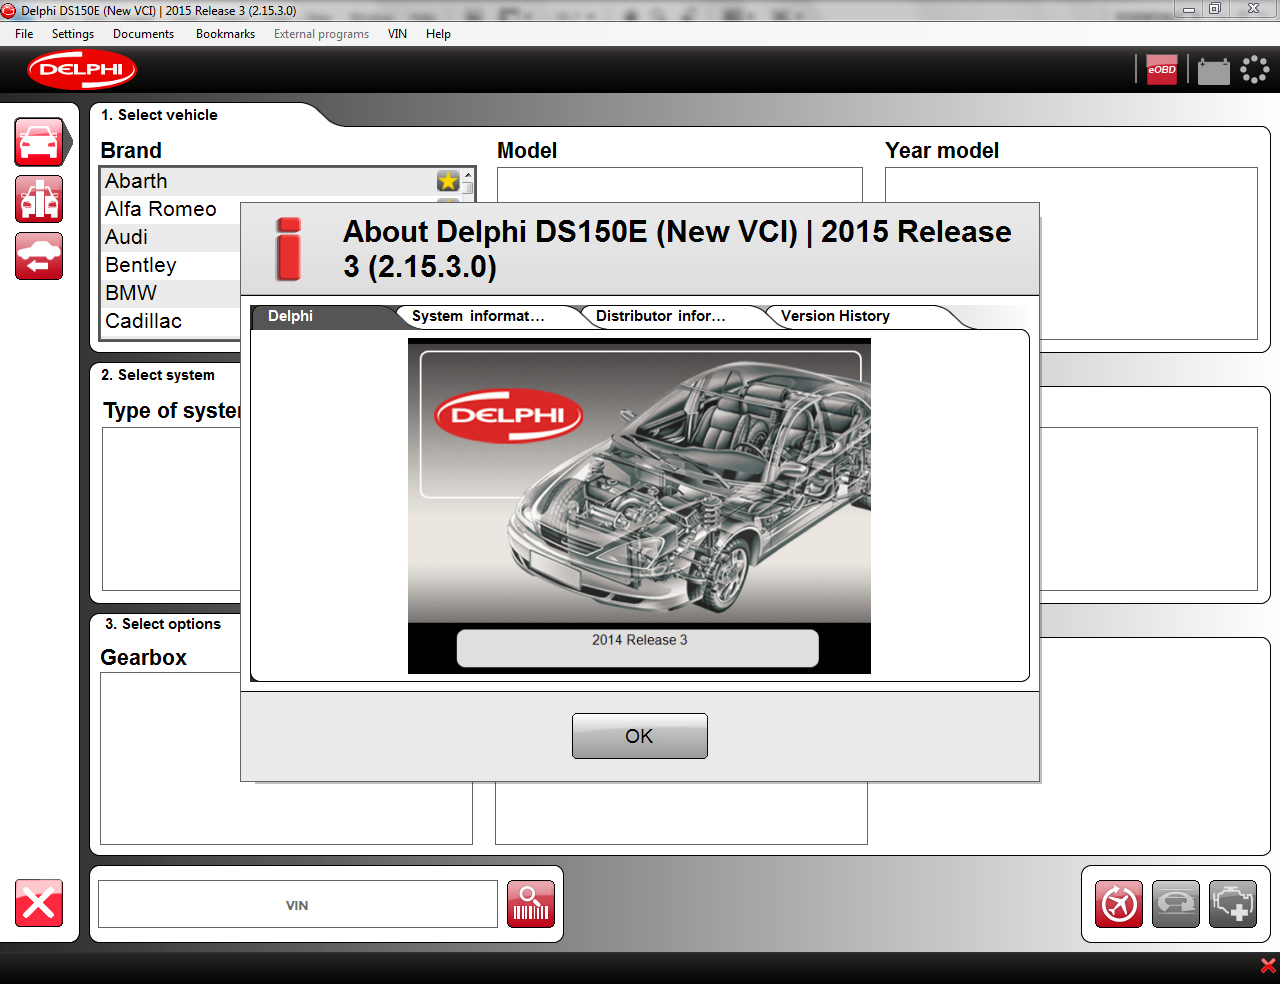Select BMW in the Brand list

pos(172,293)
